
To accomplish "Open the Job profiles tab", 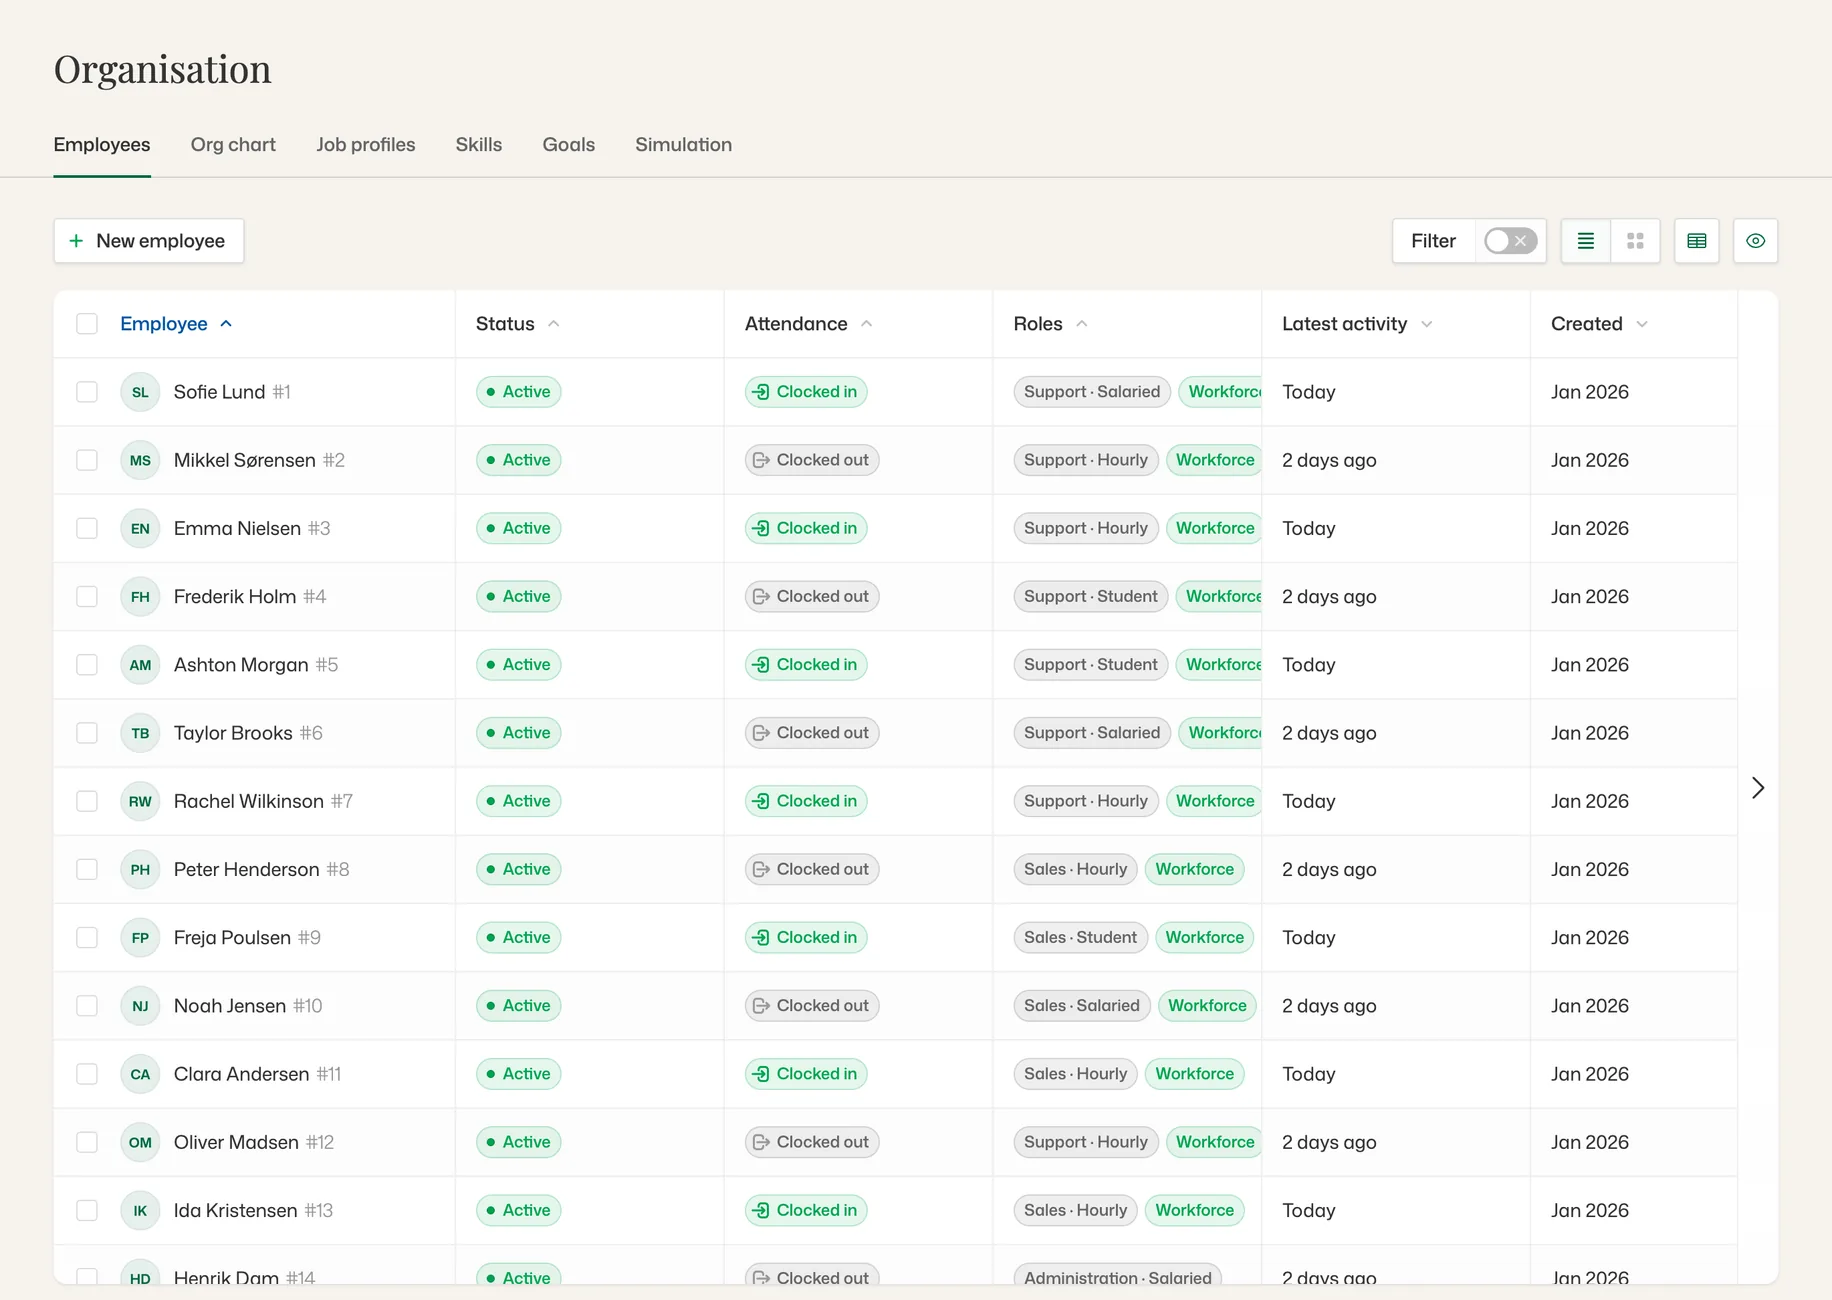I will pos(366,145).
